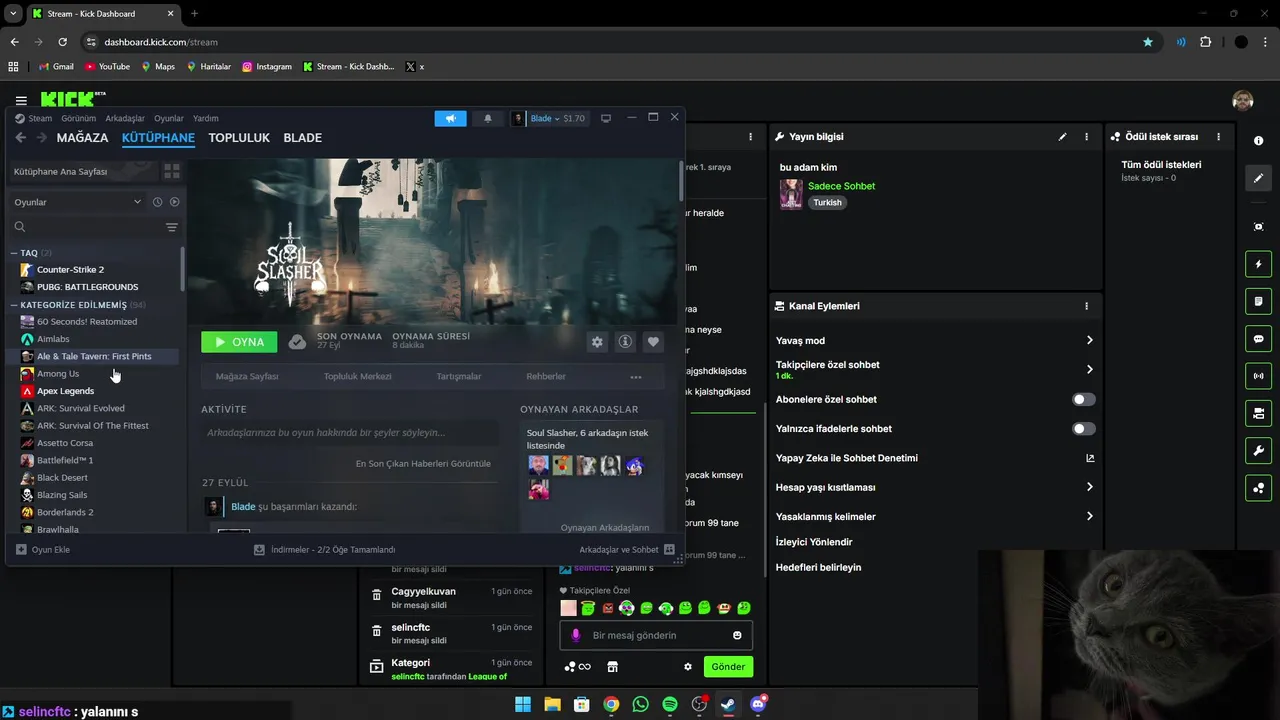This screenshot has width=1280, height=720.
Task: Expand Yavaş mod settings chevron
Action: [1090, 341]
